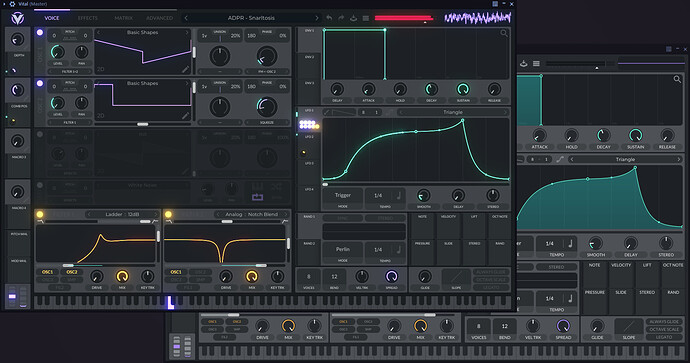Go to previous preset arrow
The height and width of the screenshot is (363, 690).
coord(186,18)
